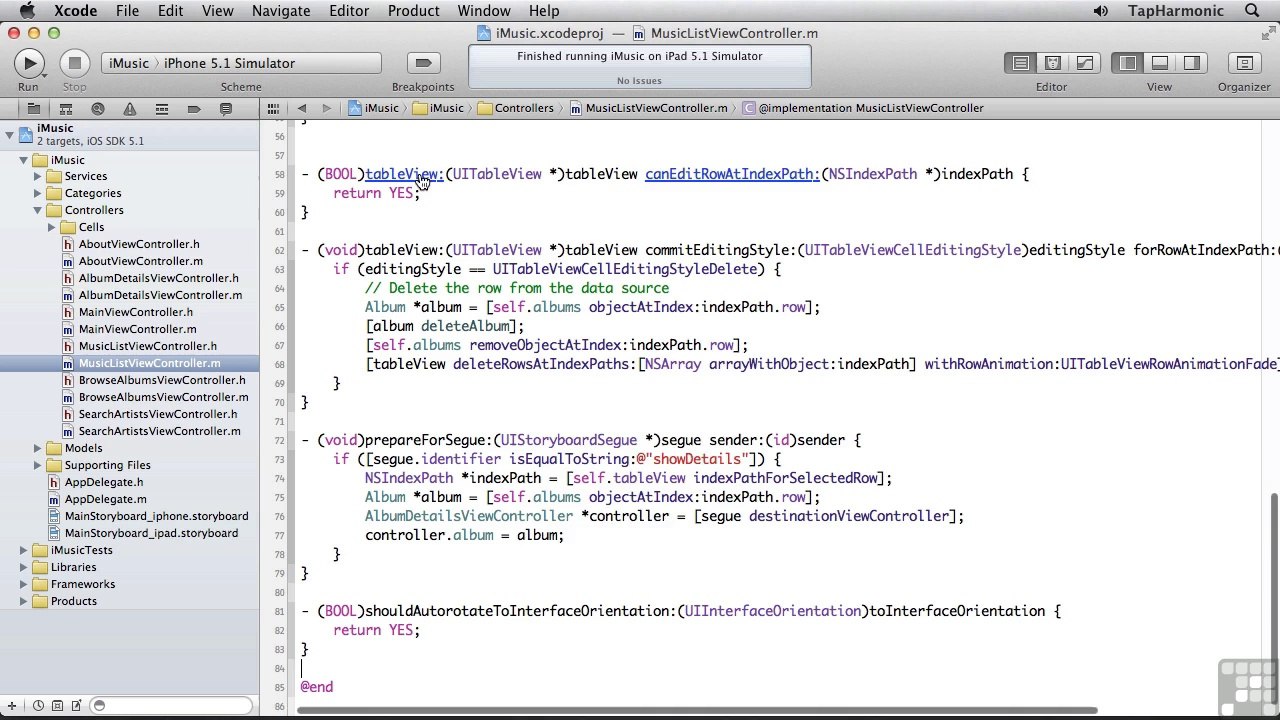Toggle the Utilities pane view

coord(1191,63)
